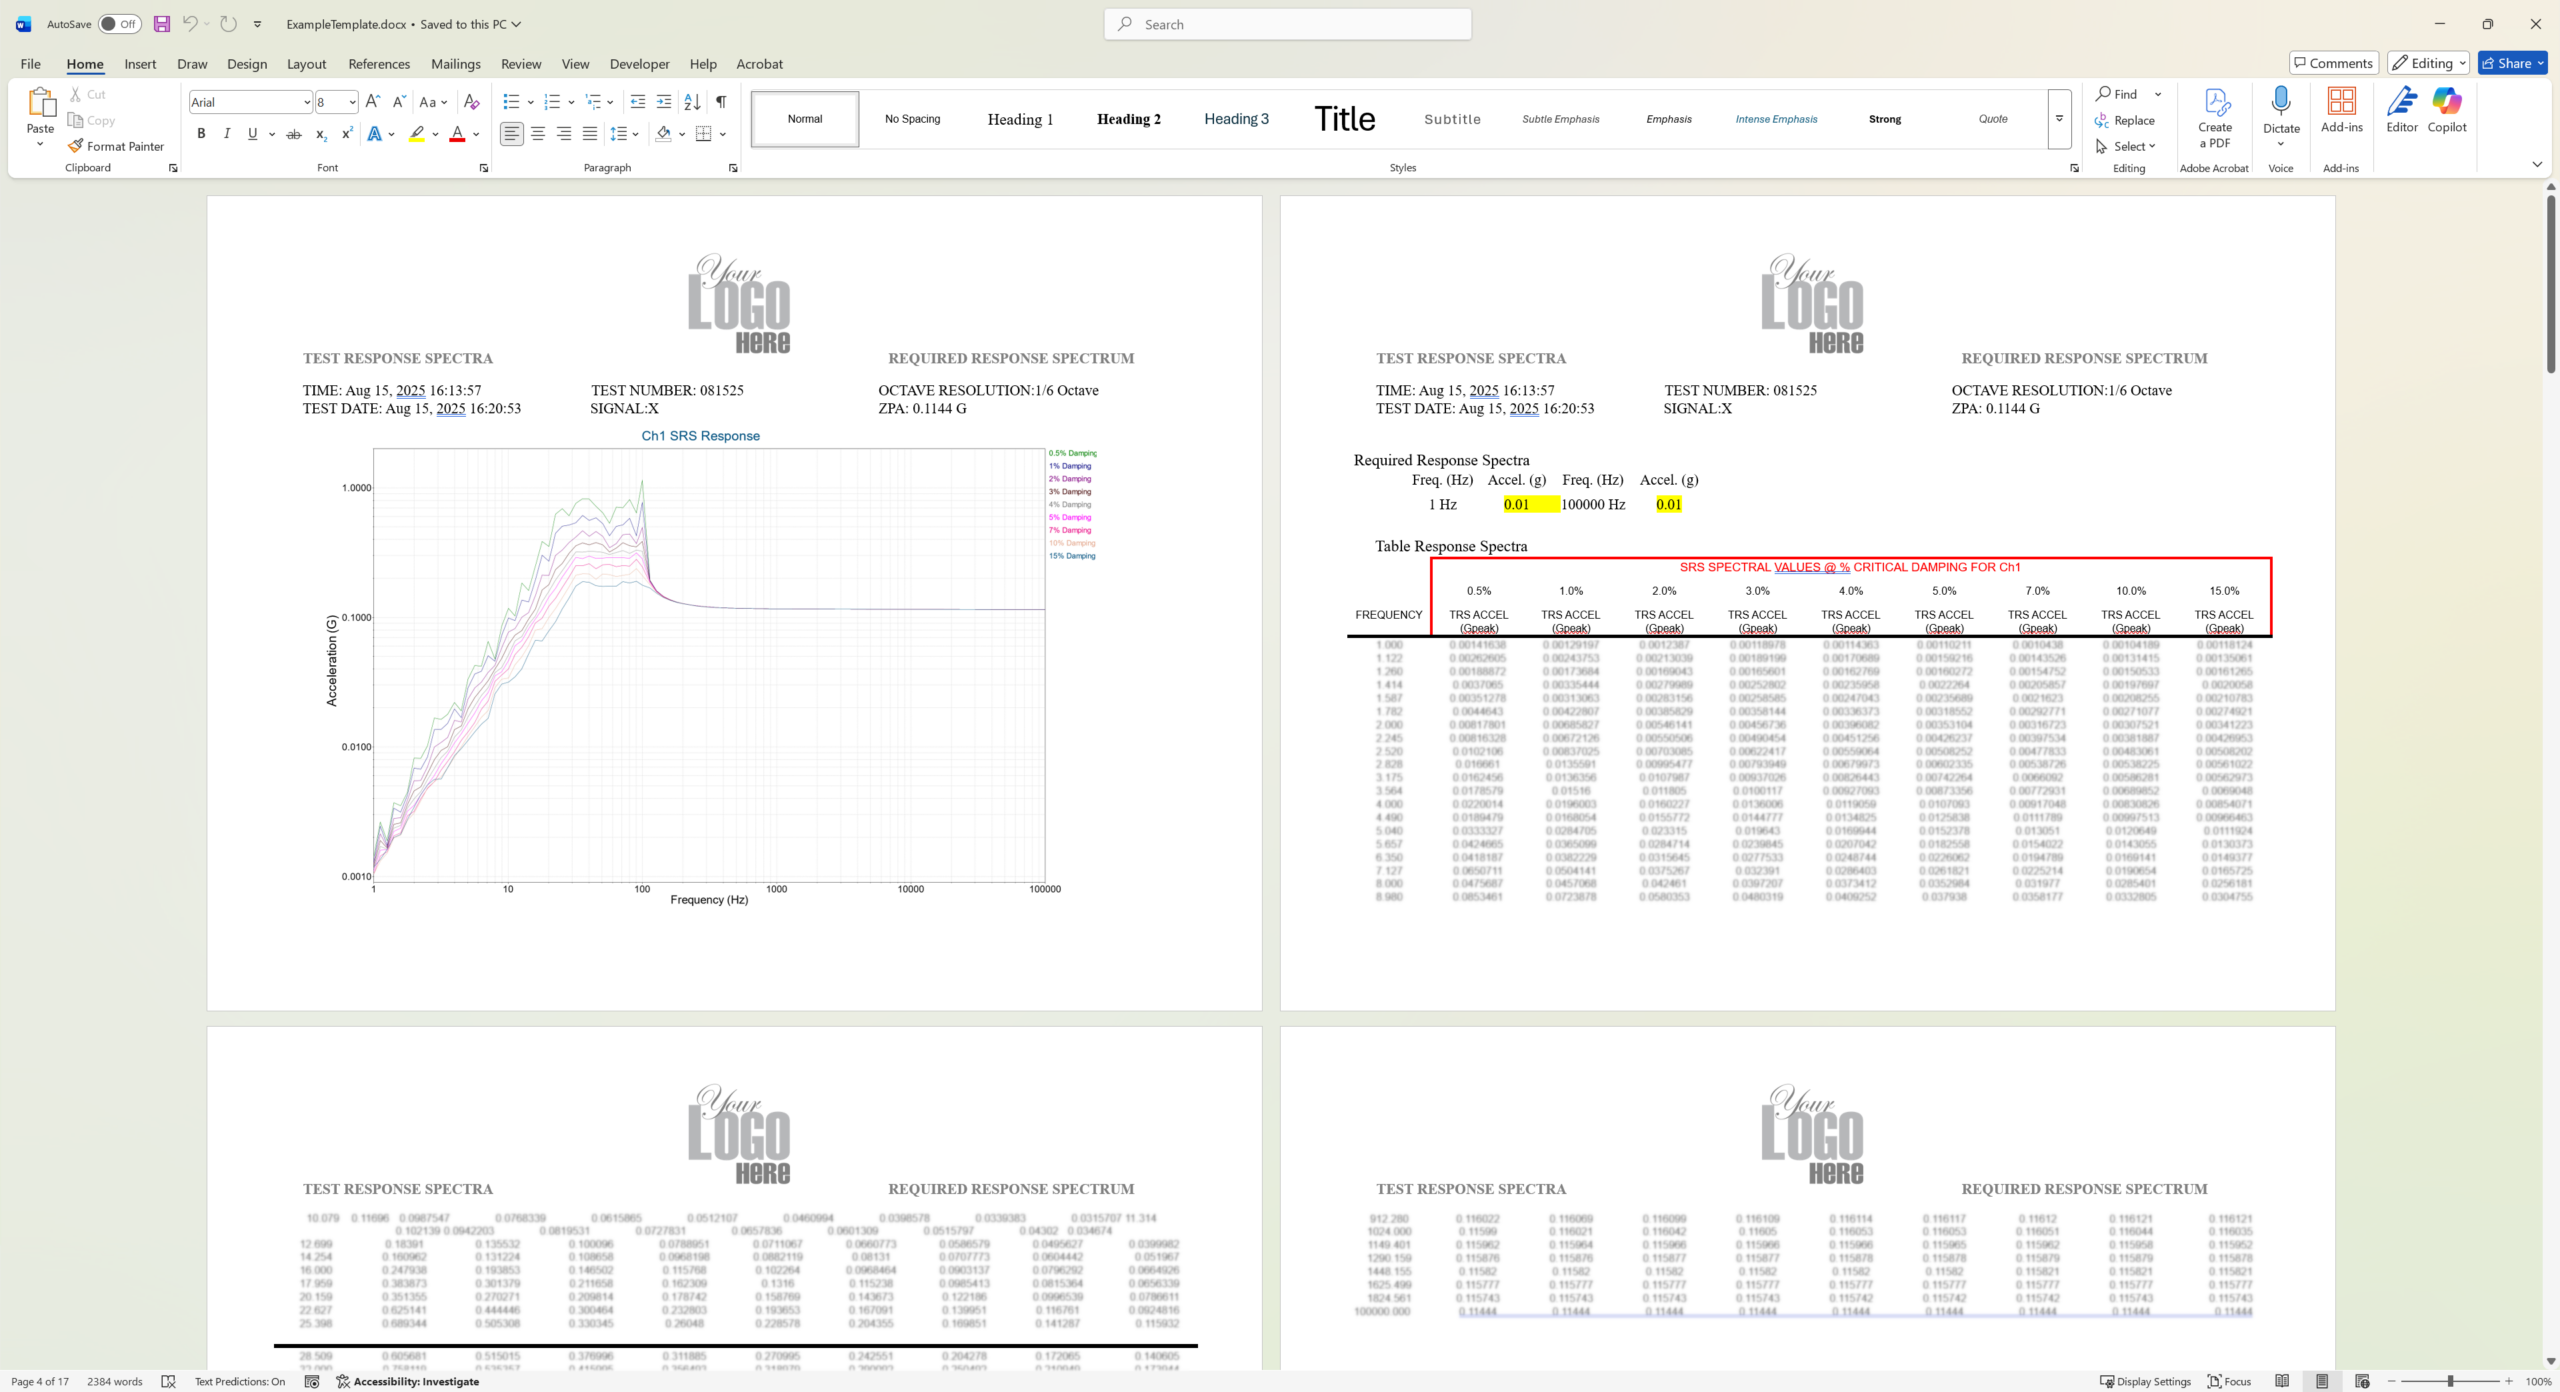Apply strikethrough formatting
The width and height of the screenshot is (2560, 1392).
pos(294,134)
